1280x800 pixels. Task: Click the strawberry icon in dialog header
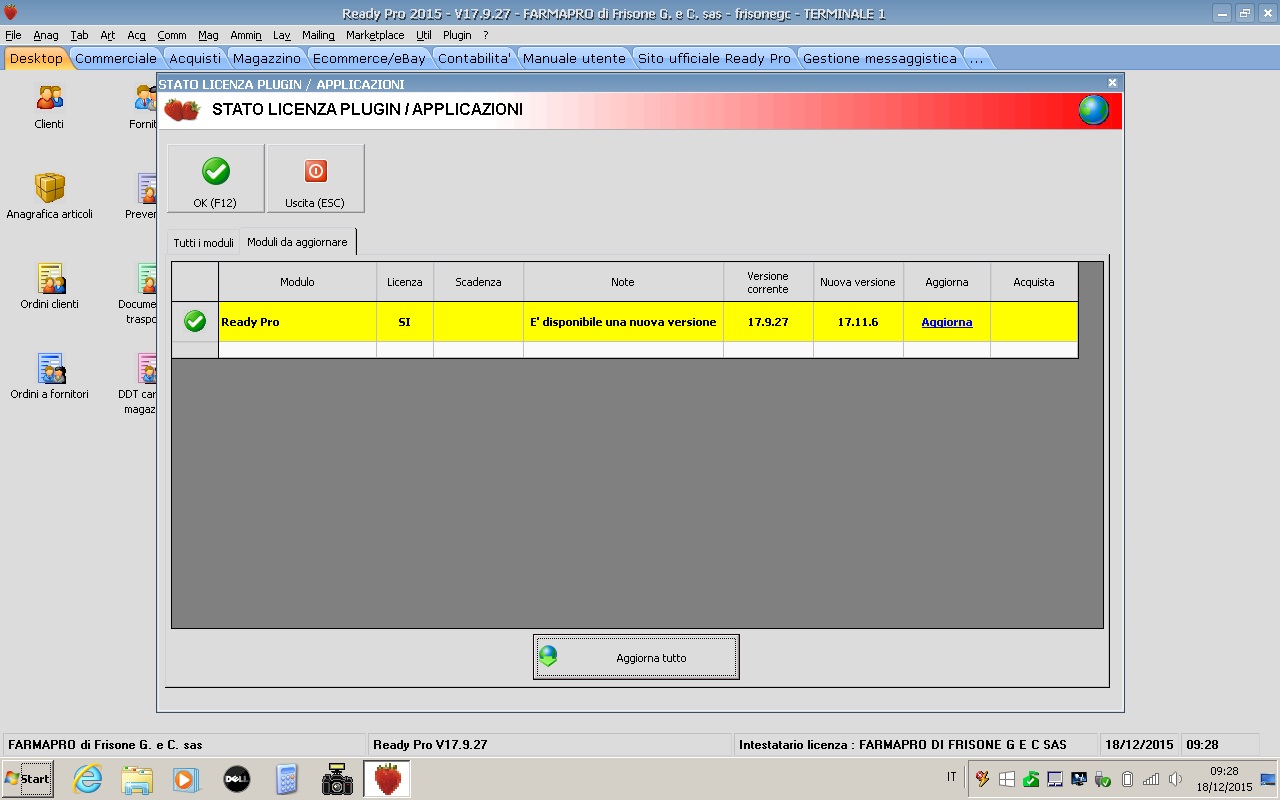tap(182, 110)
